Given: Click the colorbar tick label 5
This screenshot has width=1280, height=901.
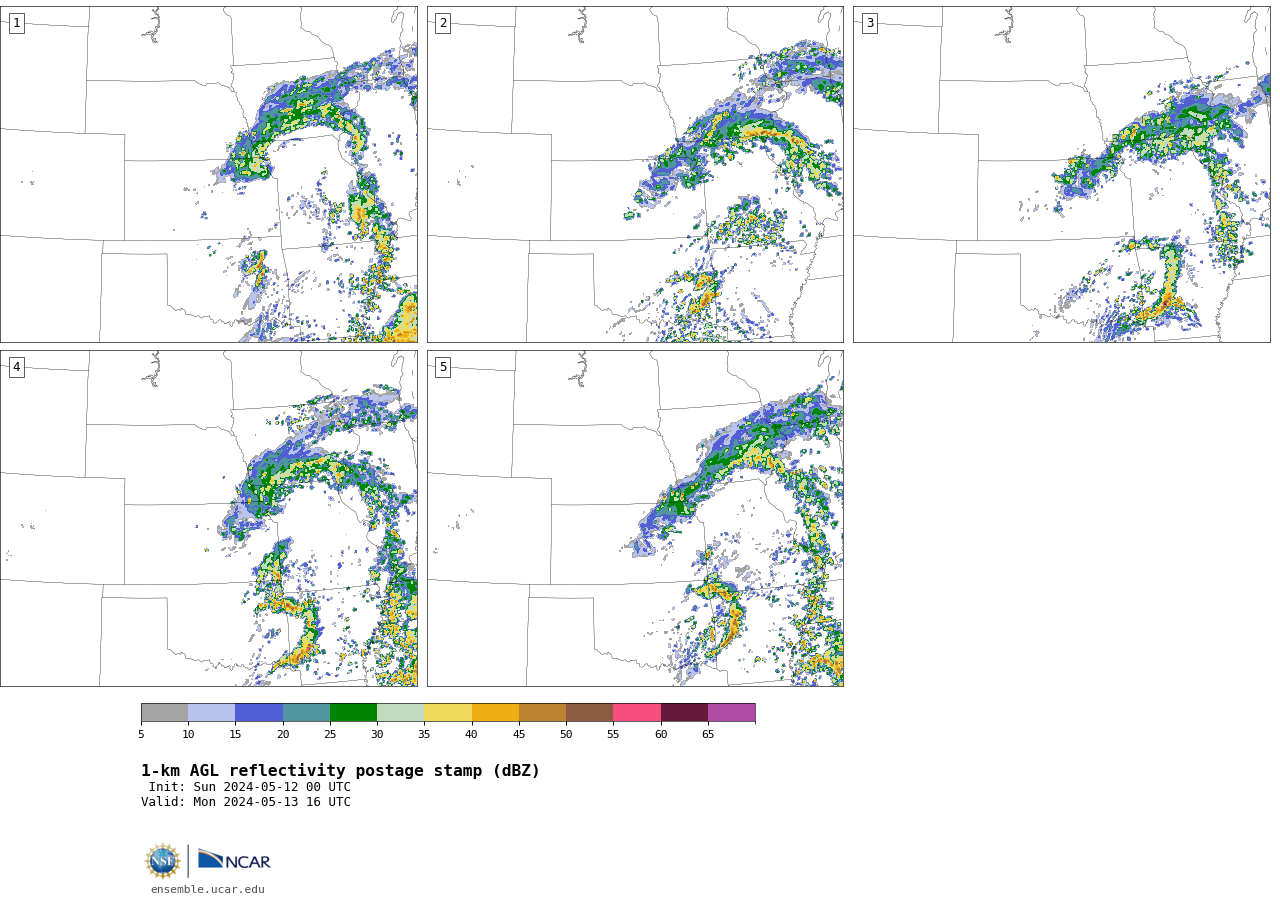Looking at the screenshot, I should [141, 734].
